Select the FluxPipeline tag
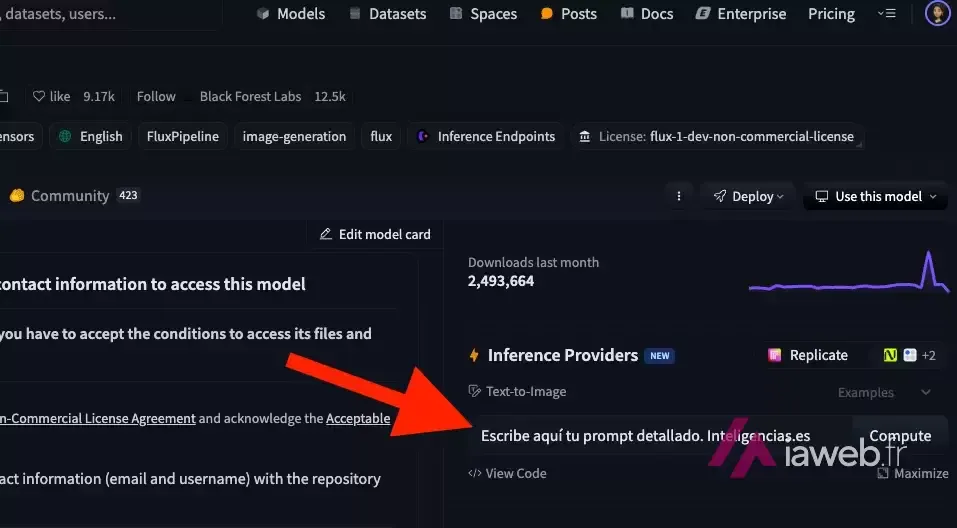The image size is (957, 528). pyautogui.click(x=182, y=137)
